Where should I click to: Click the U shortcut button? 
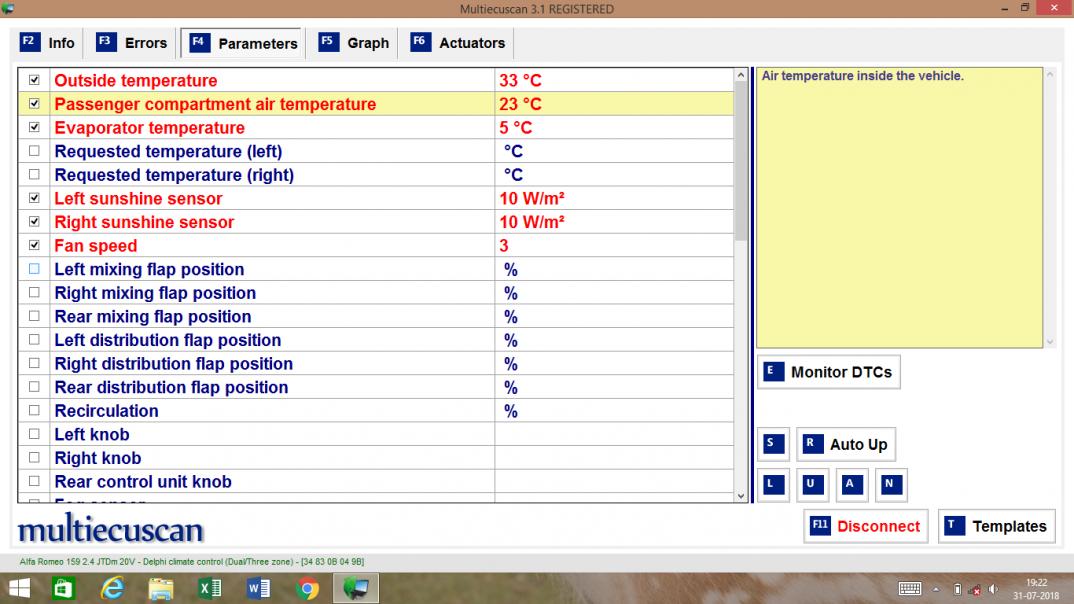tap(812, 485)
